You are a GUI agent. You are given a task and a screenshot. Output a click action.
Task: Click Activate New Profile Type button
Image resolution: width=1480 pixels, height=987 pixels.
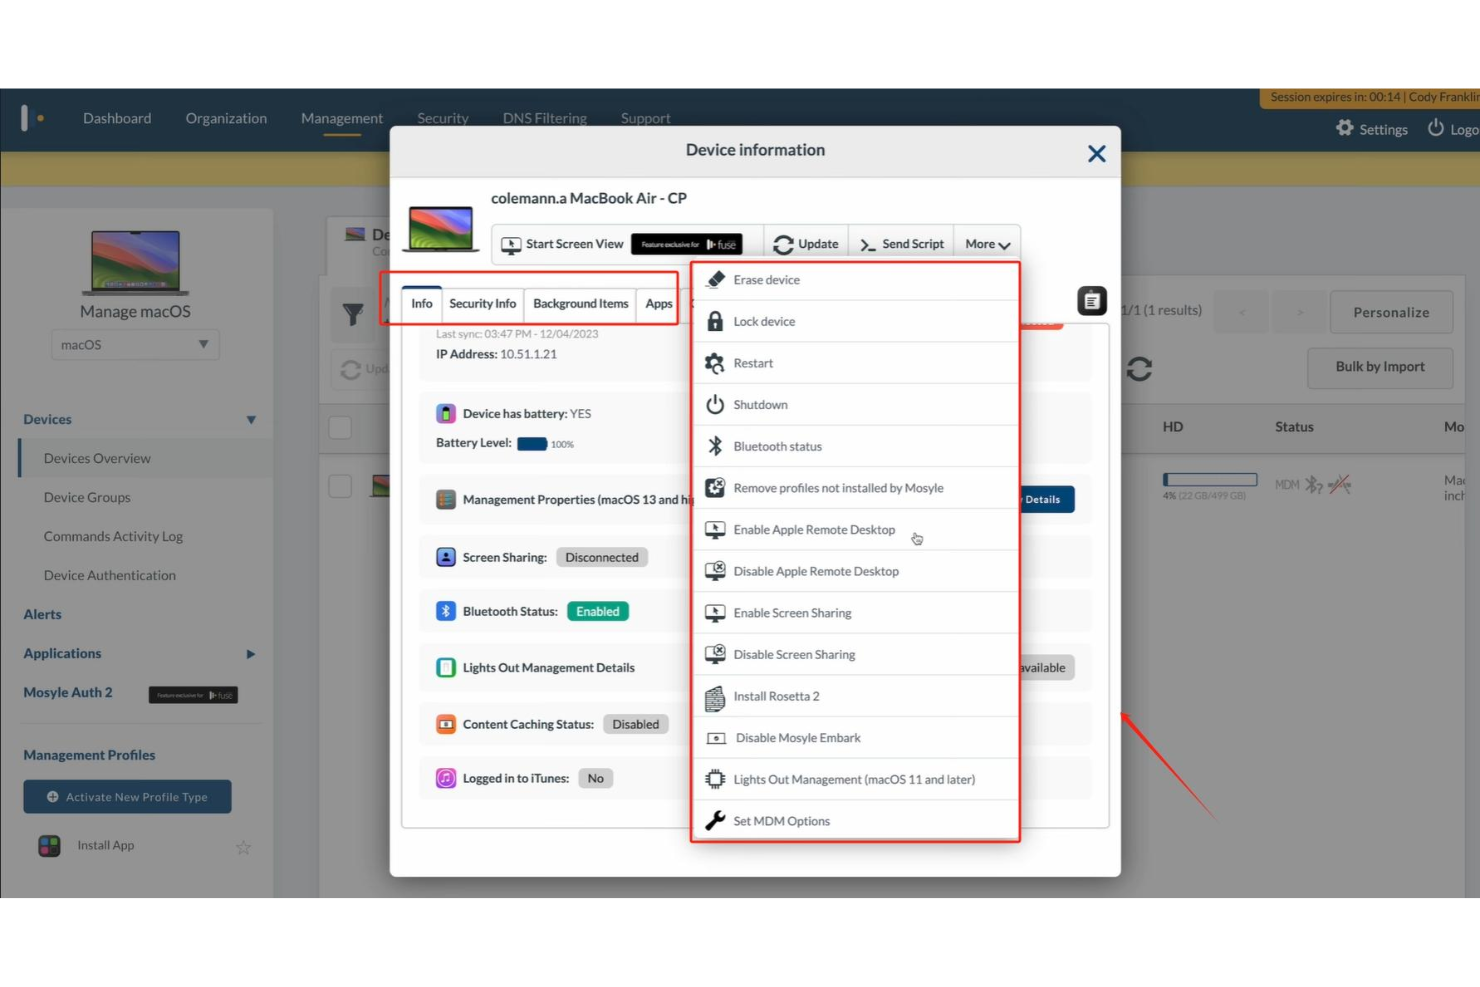[127, 797]
